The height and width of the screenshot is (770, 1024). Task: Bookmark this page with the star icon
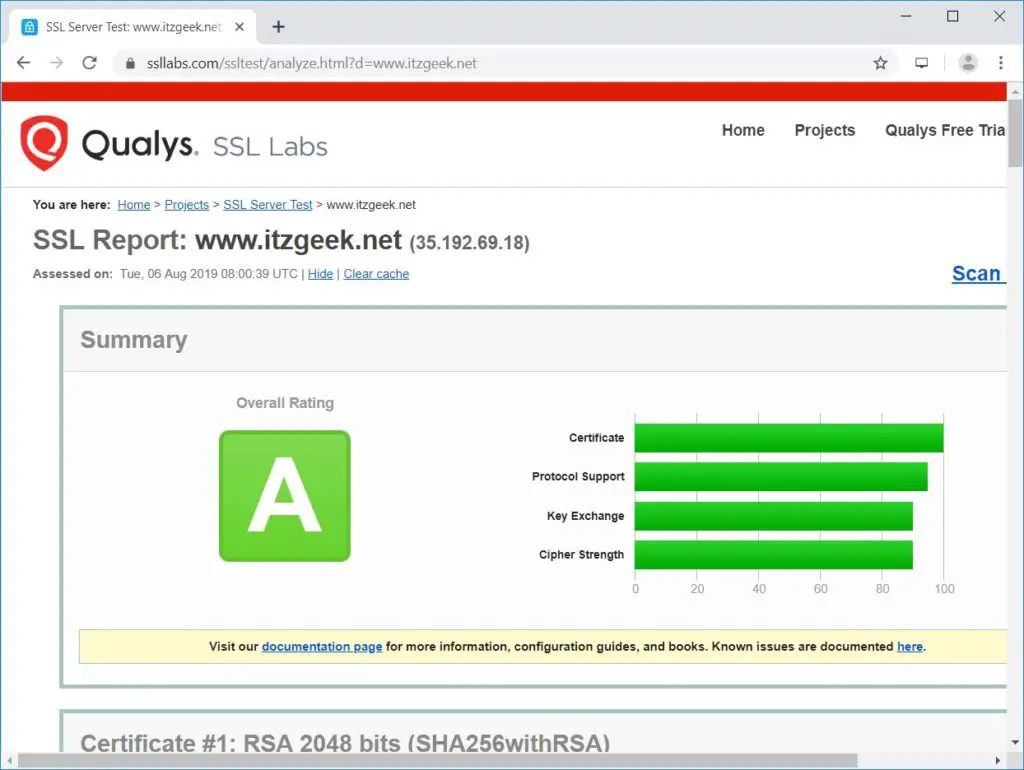(880, 63)
